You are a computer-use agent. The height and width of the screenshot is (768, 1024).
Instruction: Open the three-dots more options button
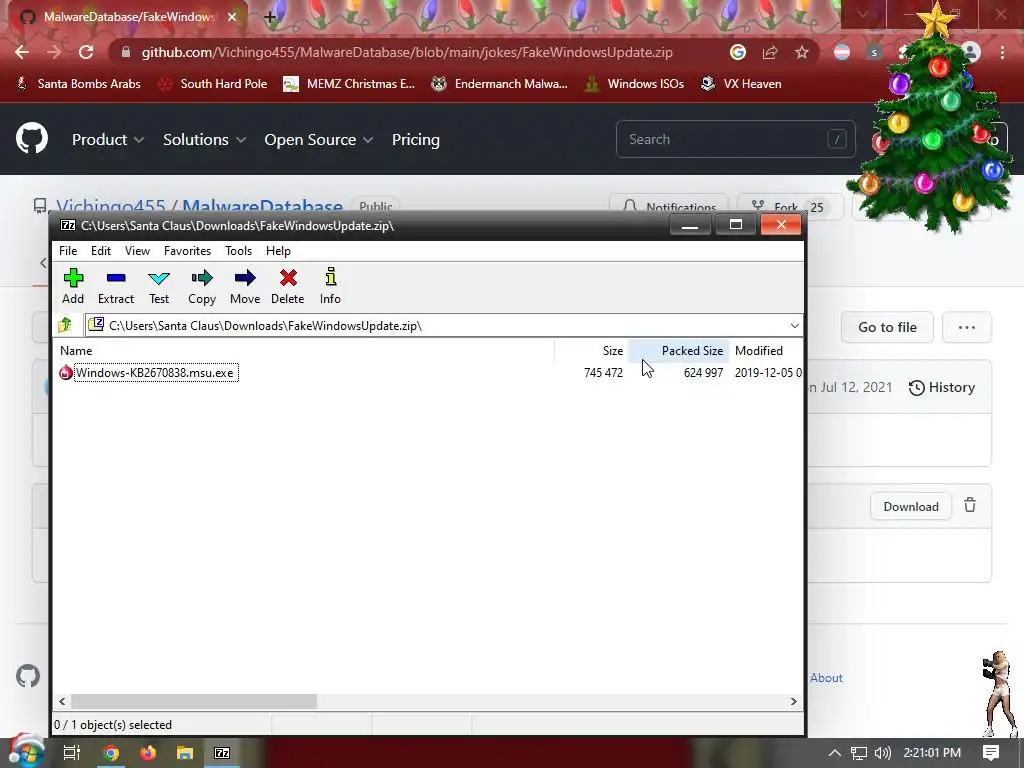point(967,327)
